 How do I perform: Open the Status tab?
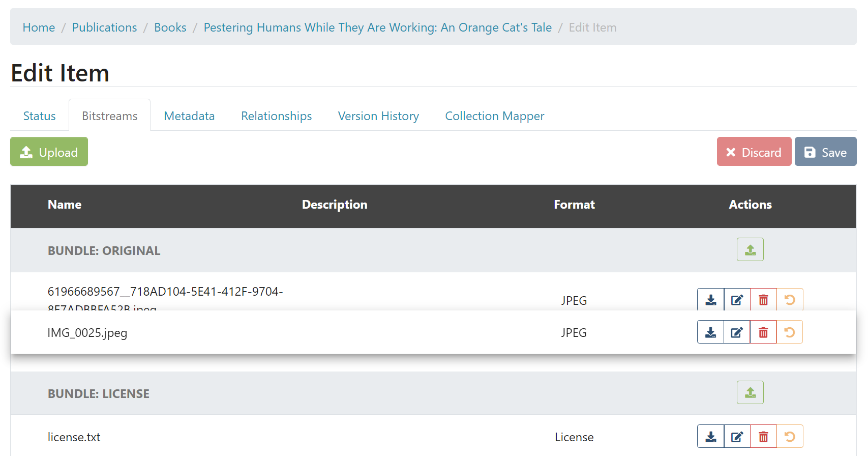coord(40,116)
